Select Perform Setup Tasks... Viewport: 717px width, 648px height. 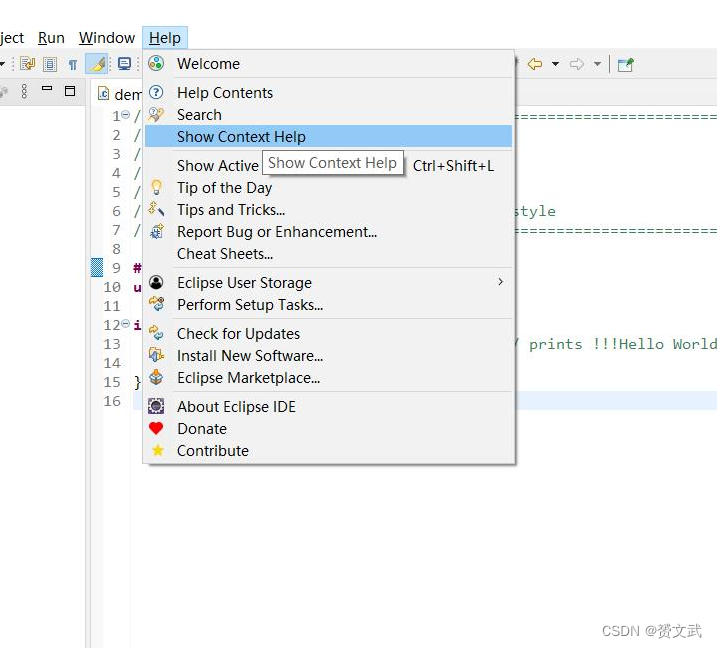coord(328,305)
